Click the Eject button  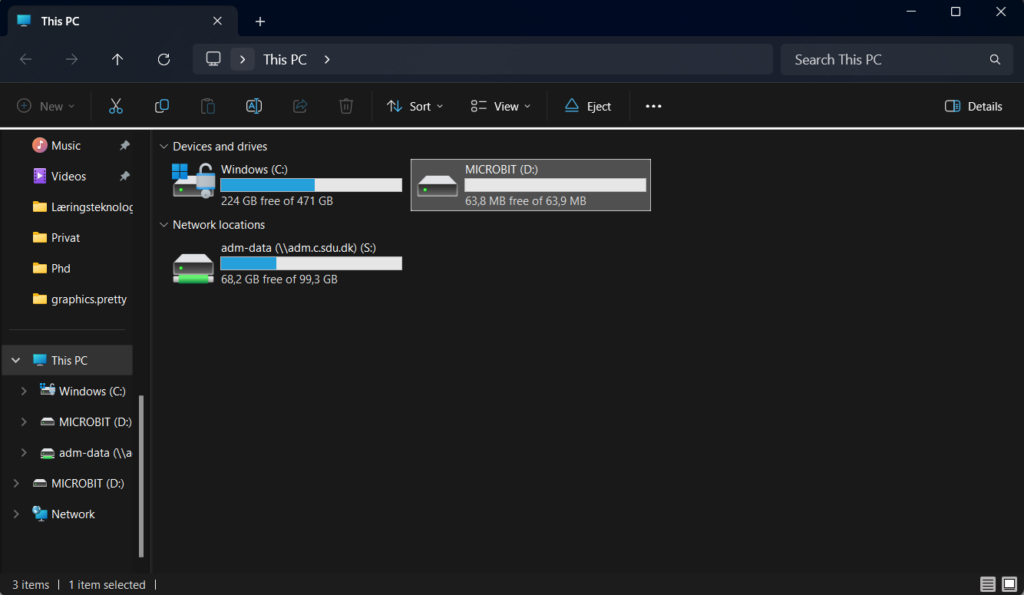[x=588, y=106]
